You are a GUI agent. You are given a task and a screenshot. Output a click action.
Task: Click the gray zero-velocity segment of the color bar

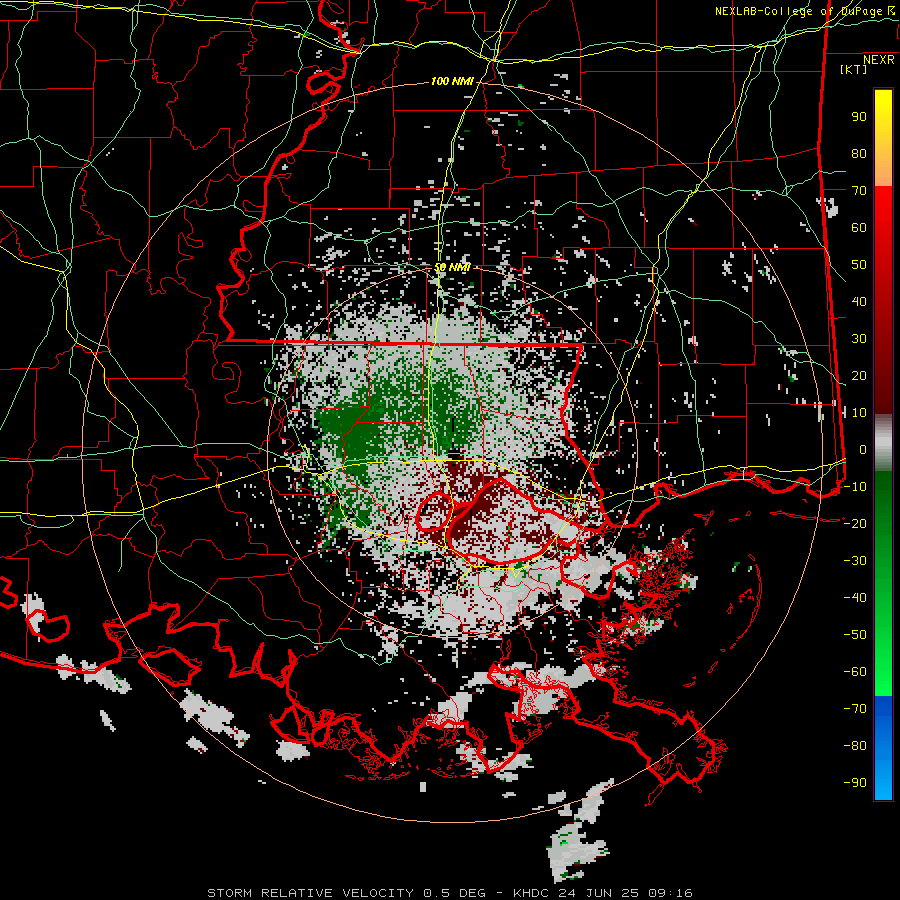[883, 443]
